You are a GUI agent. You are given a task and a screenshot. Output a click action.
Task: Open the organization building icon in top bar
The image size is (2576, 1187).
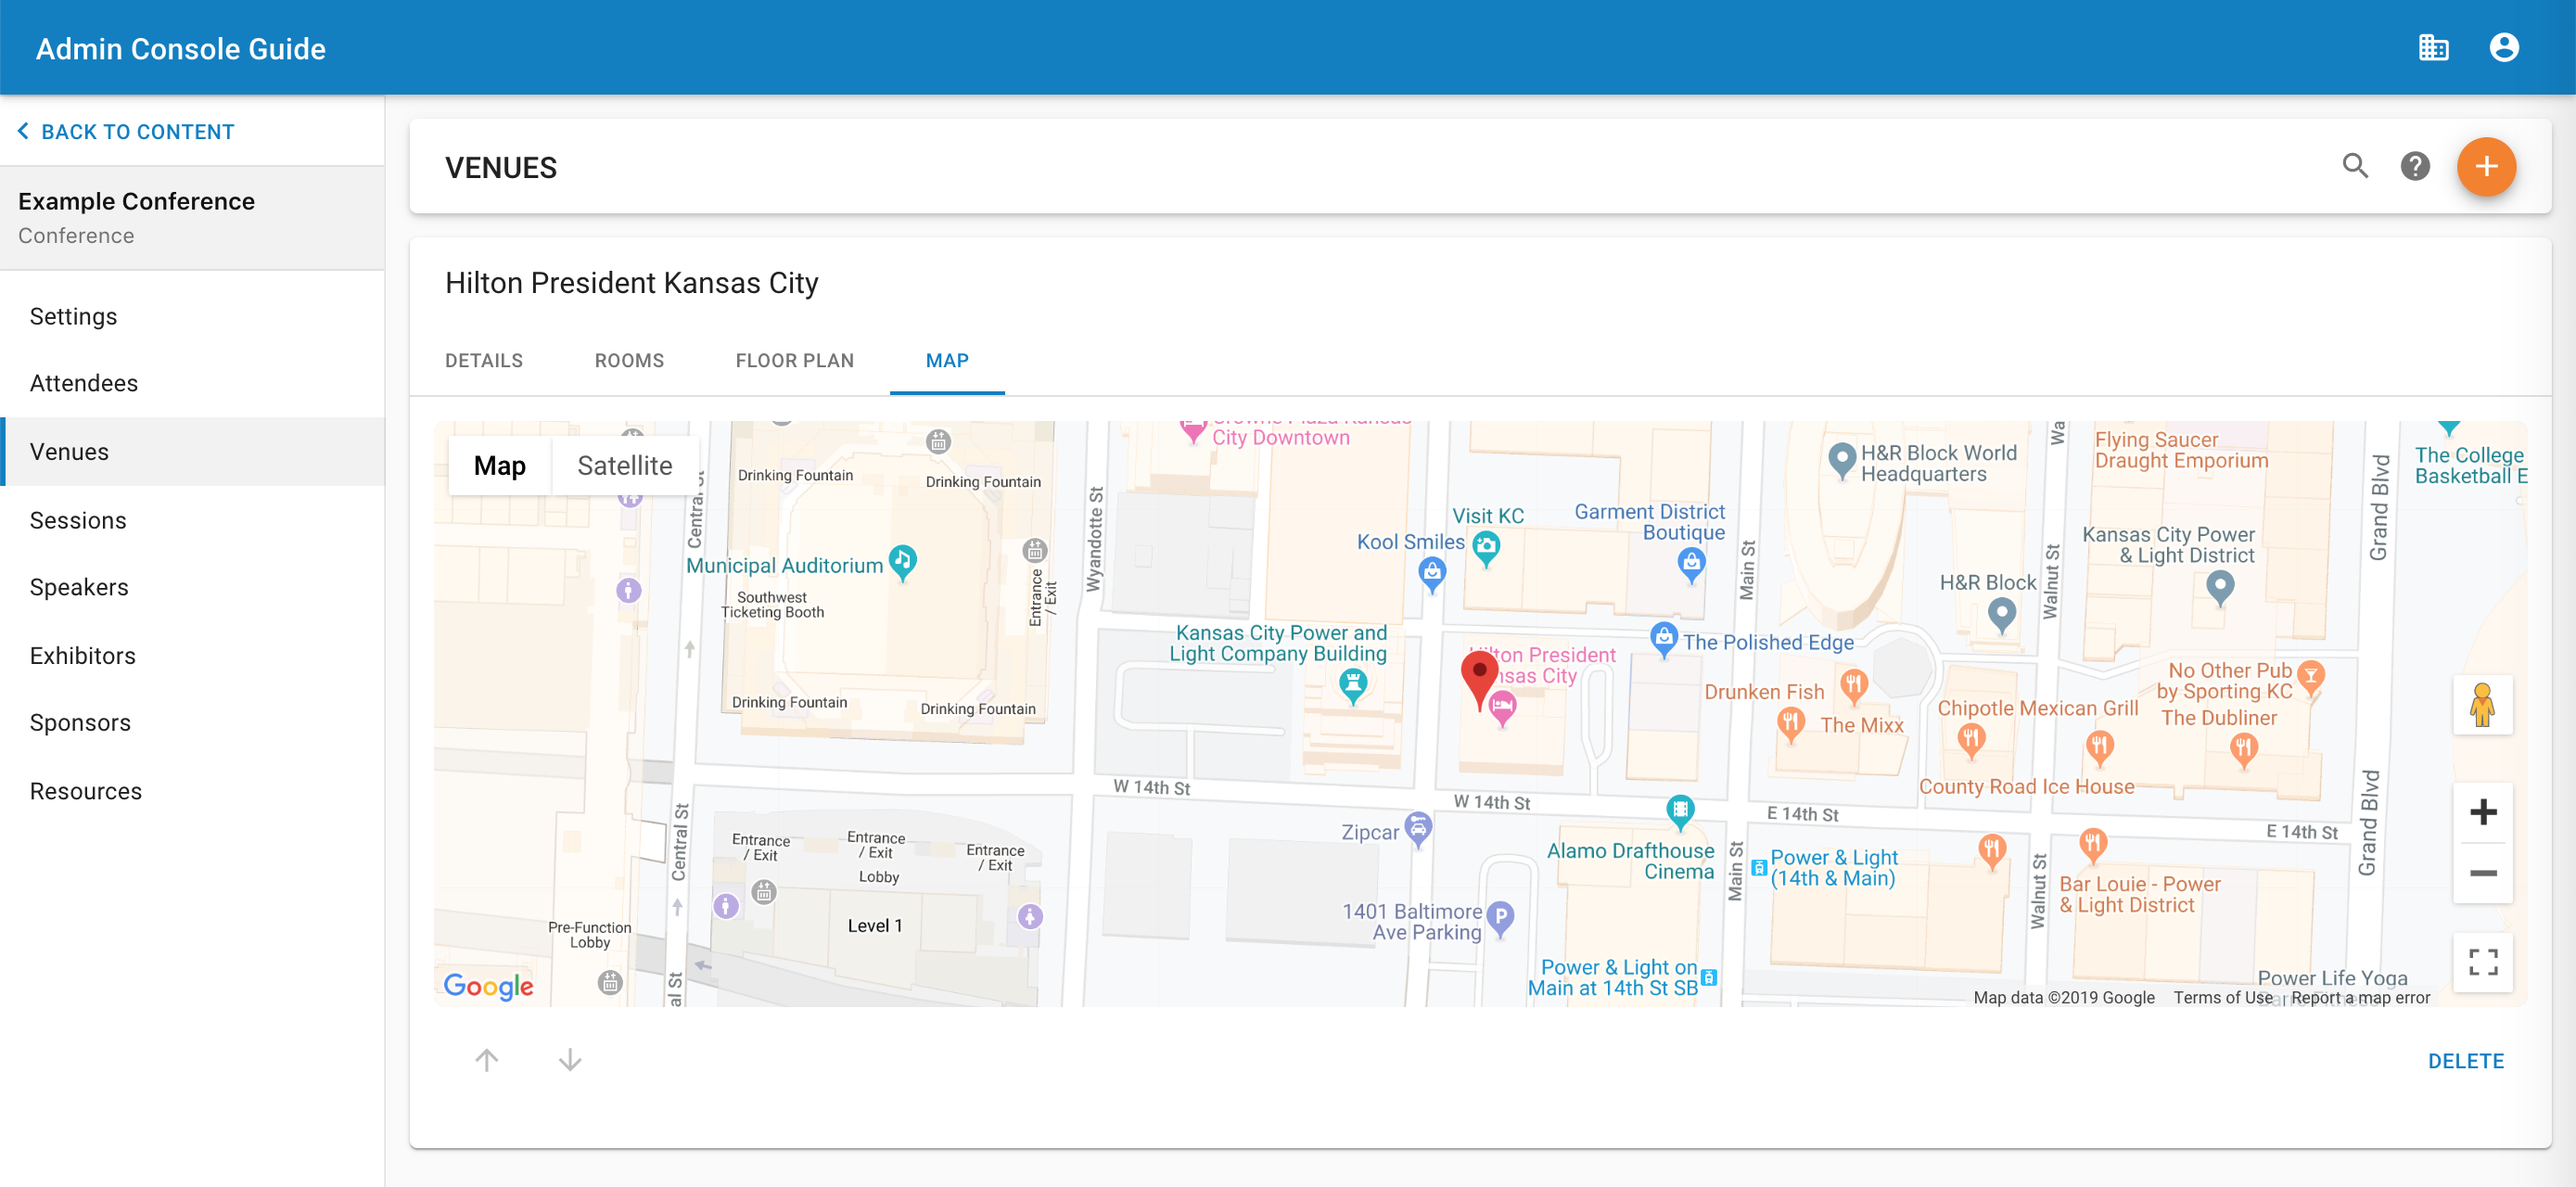2433,47
